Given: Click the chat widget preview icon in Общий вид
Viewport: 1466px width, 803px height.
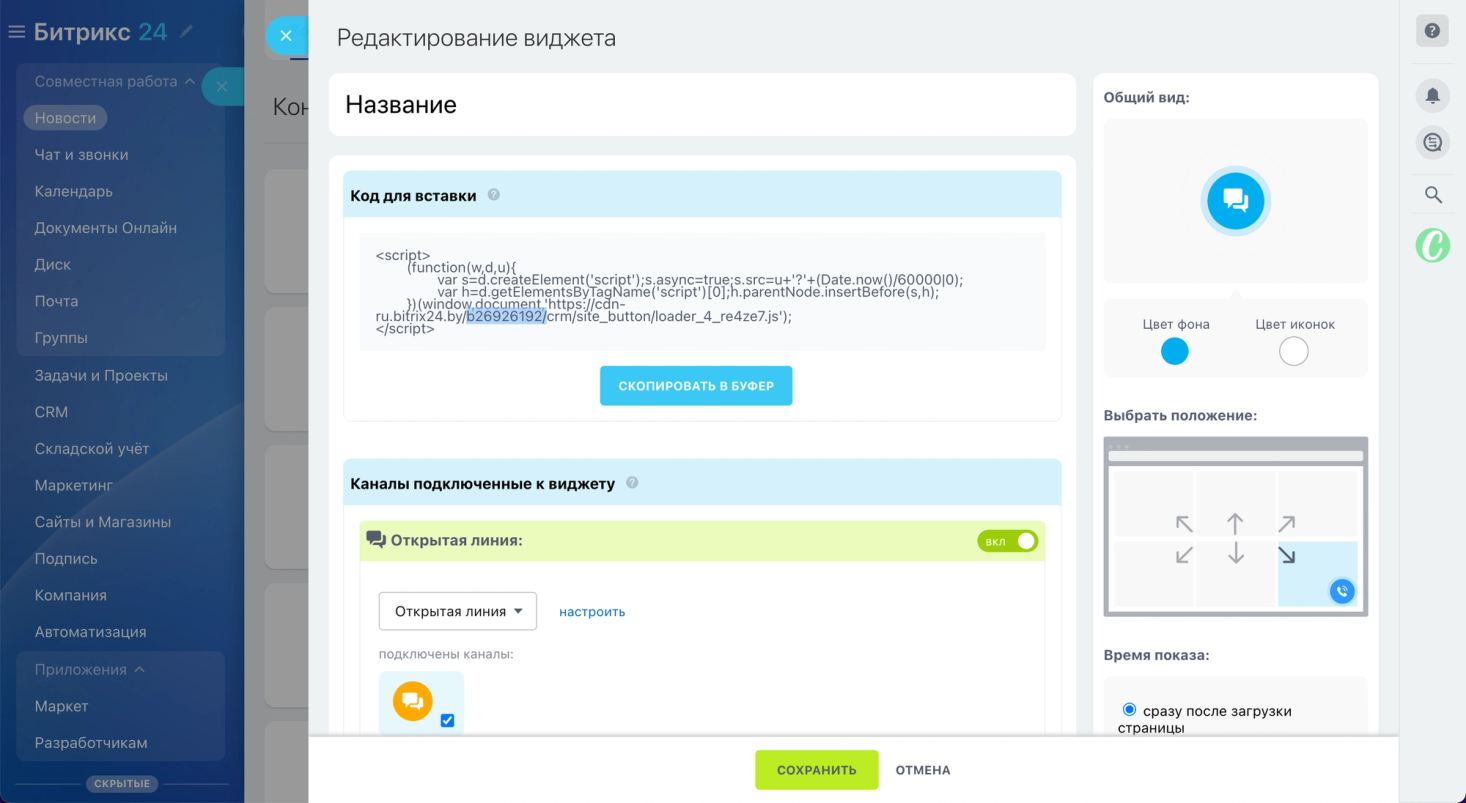Looking at the screenshot, I should pos(1235,201).
